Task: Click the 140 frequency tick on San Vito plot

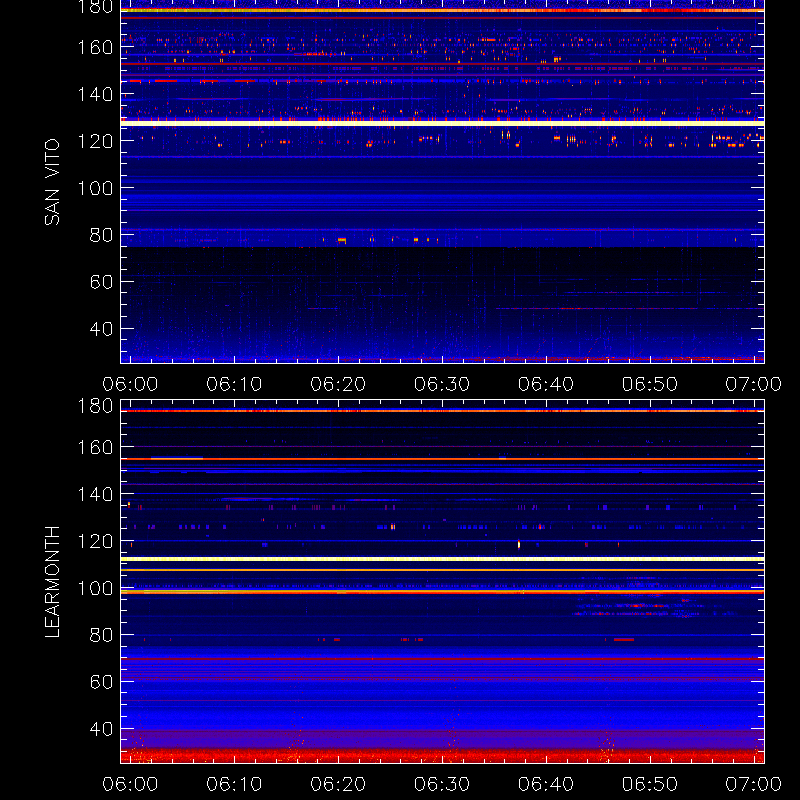Action: (95, 94)
